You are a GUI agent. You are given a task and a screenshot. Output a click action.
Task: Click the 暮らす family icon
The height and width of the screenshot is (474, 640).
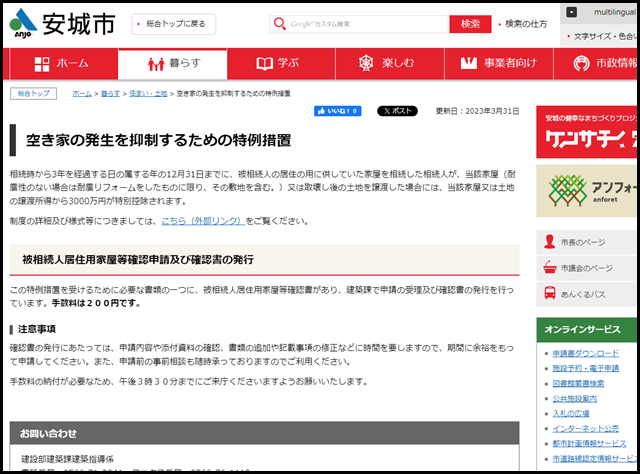[156, 64]
